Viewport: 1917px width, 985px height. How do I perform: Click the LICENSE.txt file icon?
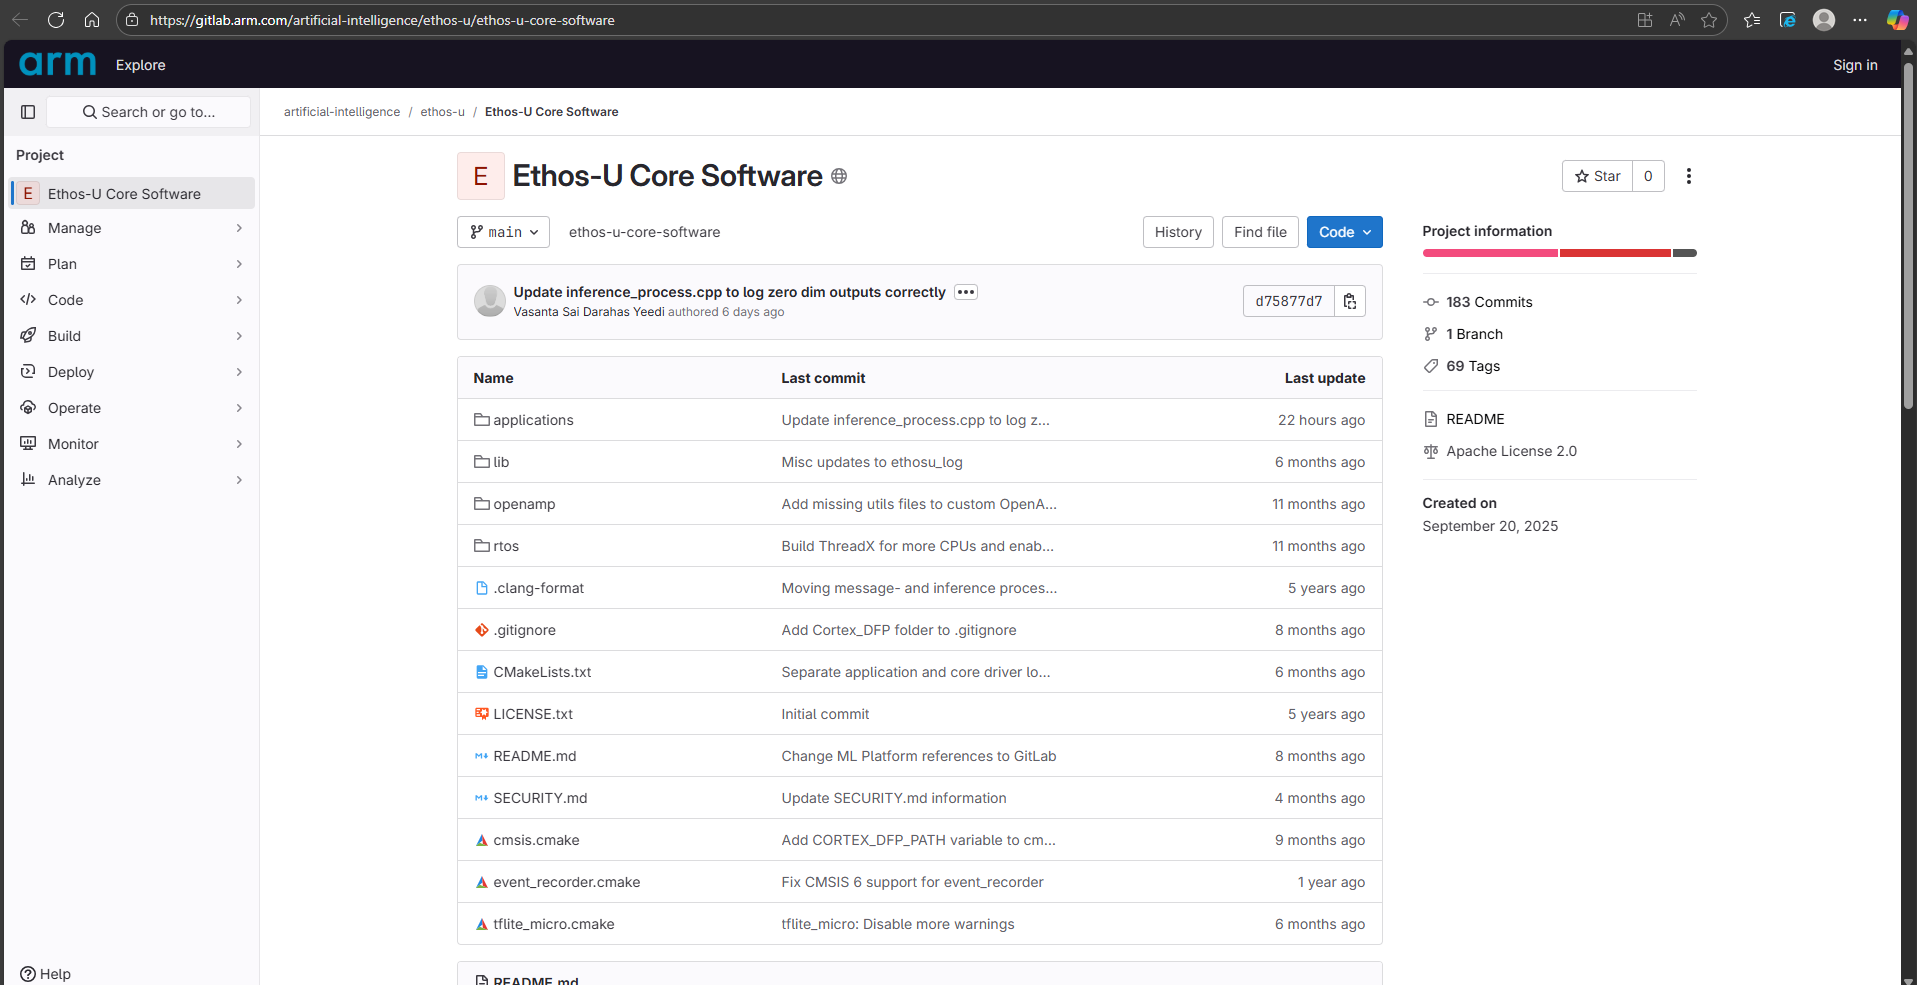point(482,714)
